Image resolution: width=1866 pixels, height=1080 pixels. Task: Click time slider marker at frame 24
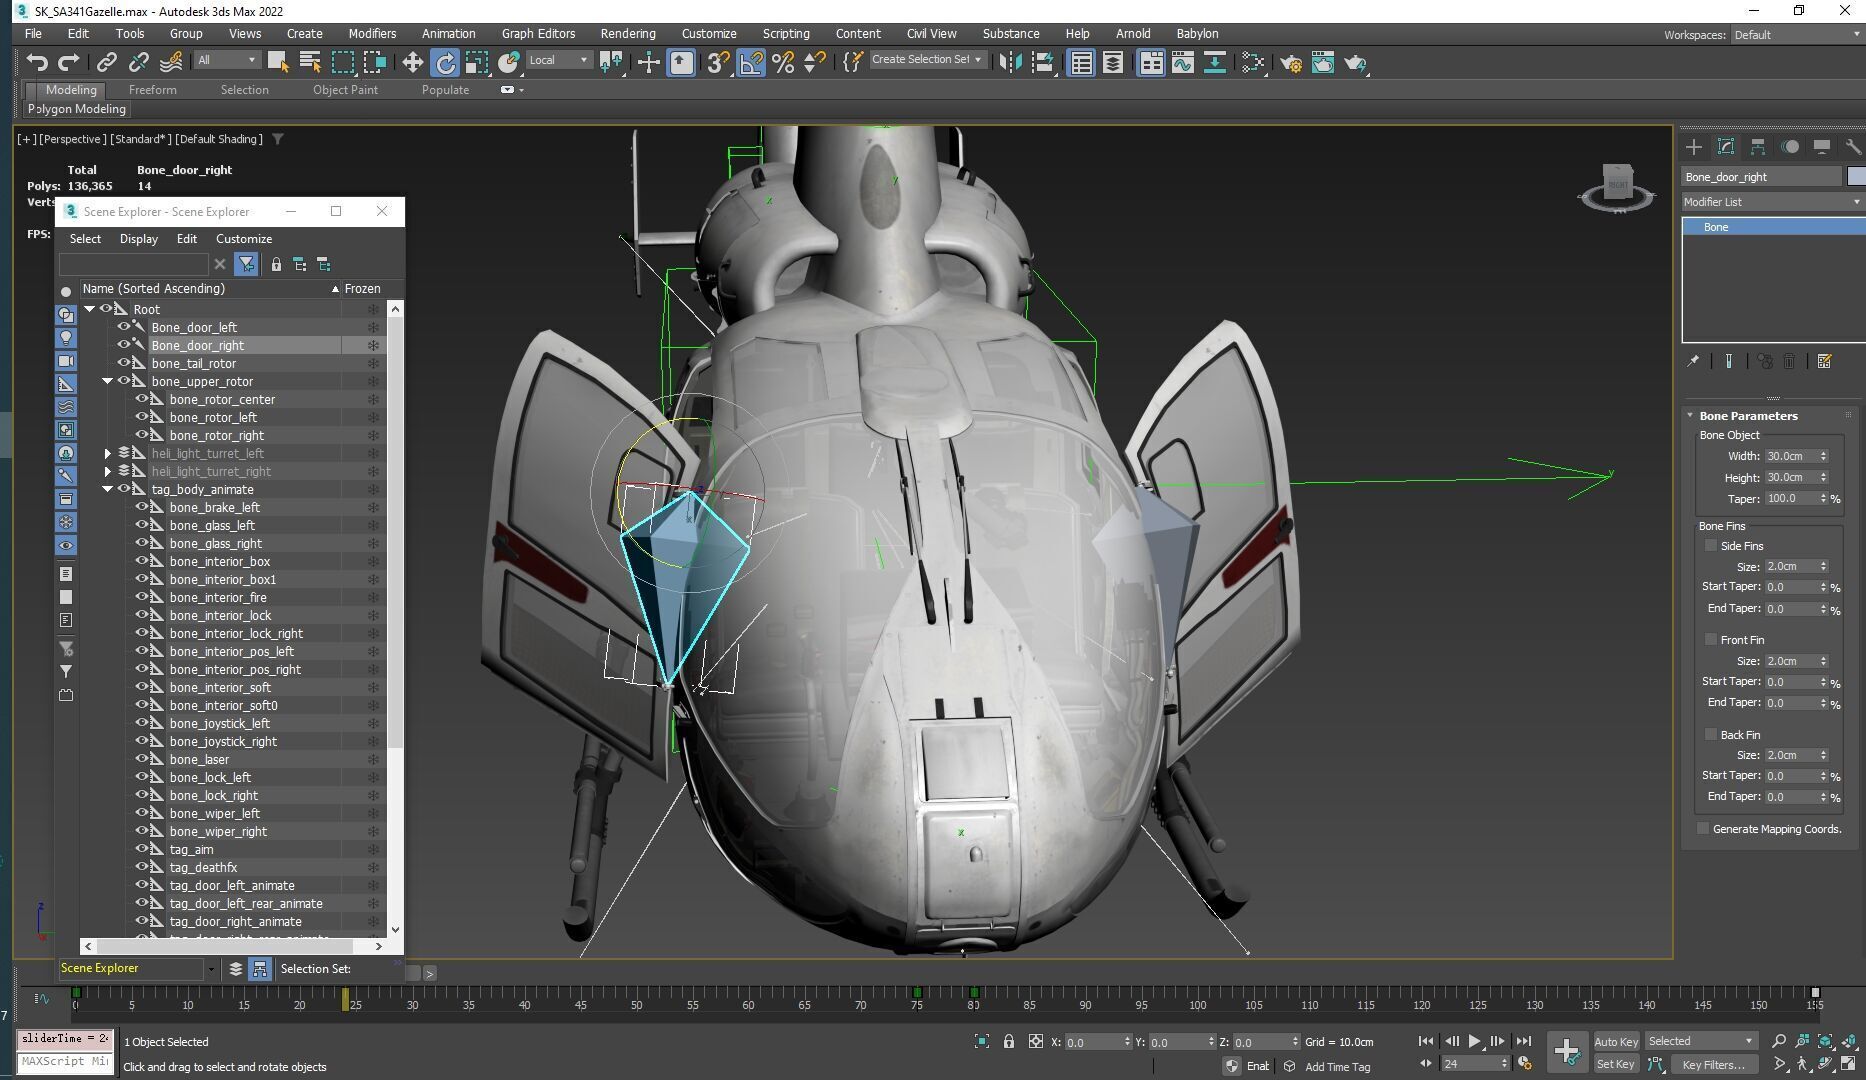[x=346, y=999]
